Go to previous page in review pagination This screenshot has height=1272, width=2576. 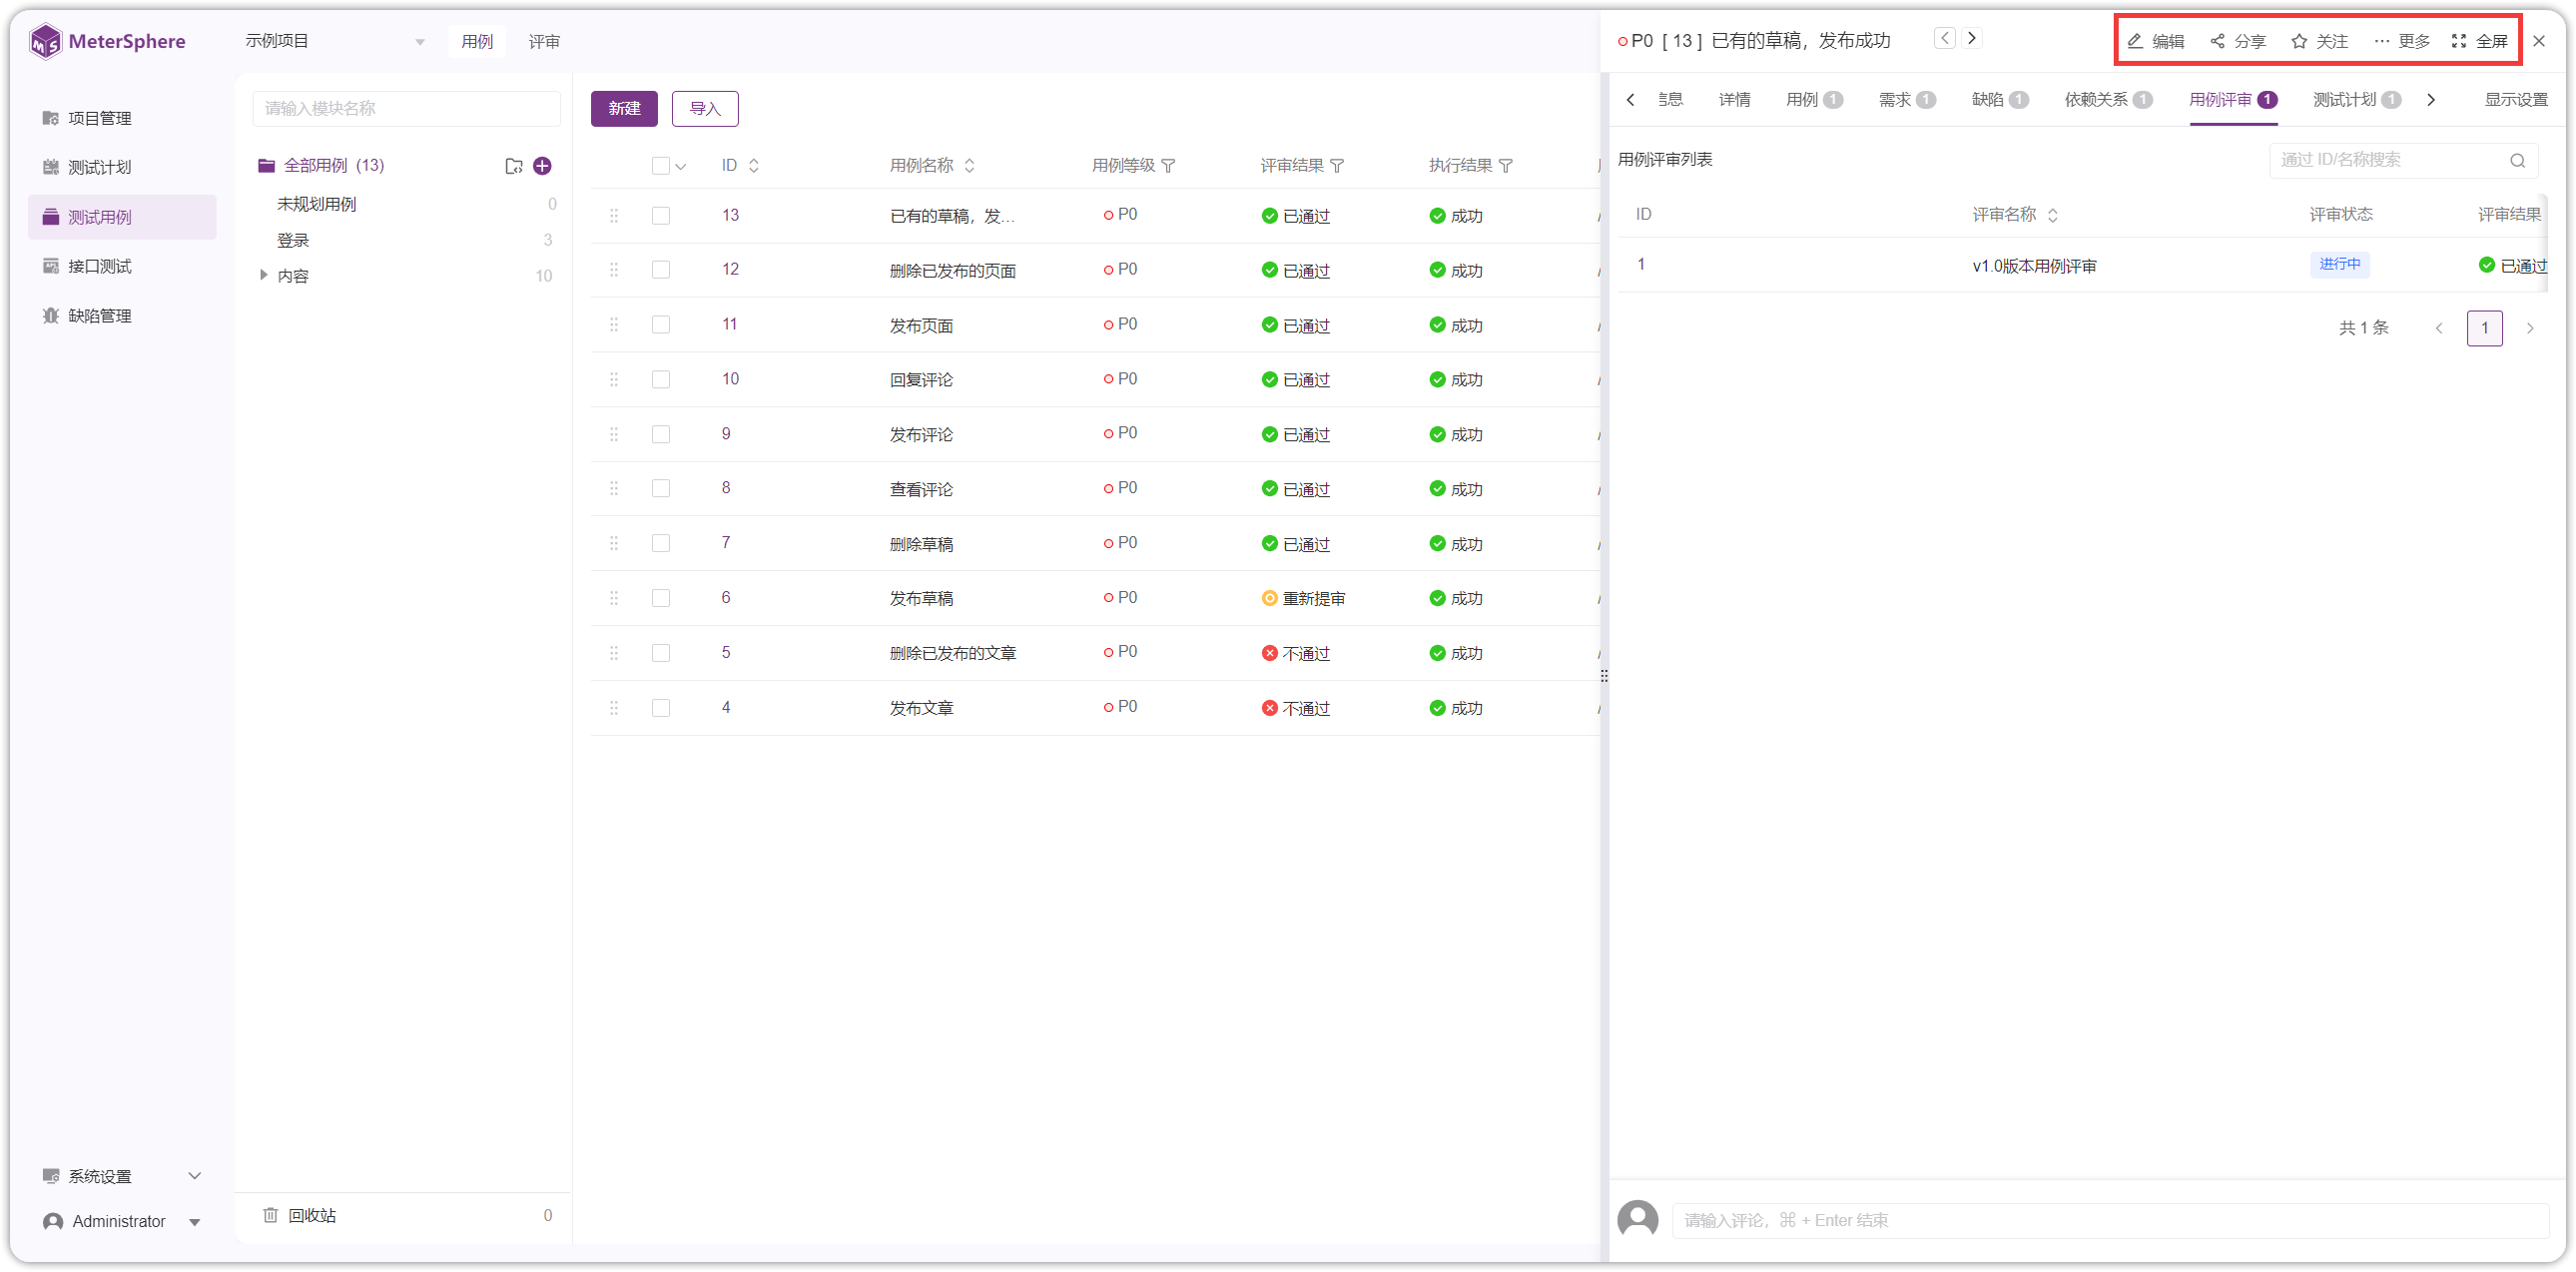[x=2439, y=328]
